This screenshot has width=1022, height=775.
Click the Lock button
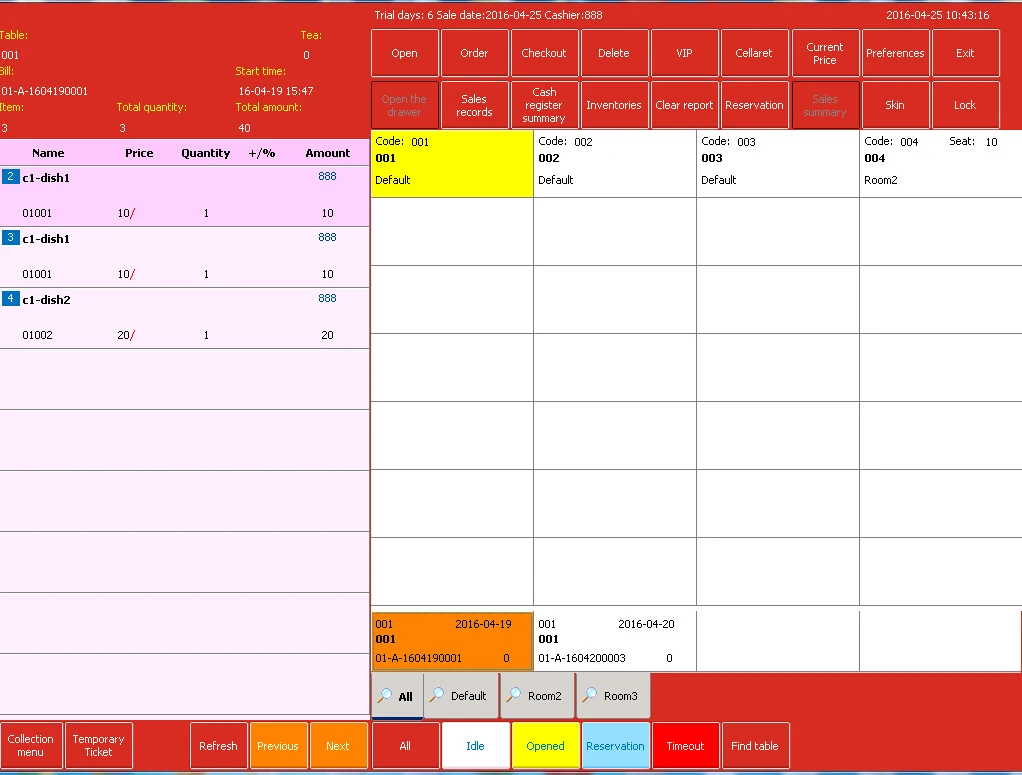965,104
